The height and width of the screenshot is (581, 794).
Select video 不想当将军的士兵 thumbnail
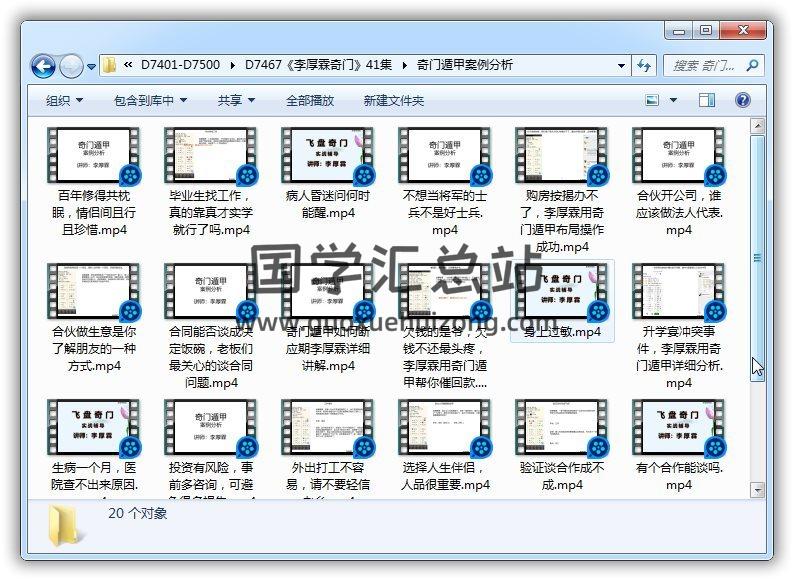(445, 155)
